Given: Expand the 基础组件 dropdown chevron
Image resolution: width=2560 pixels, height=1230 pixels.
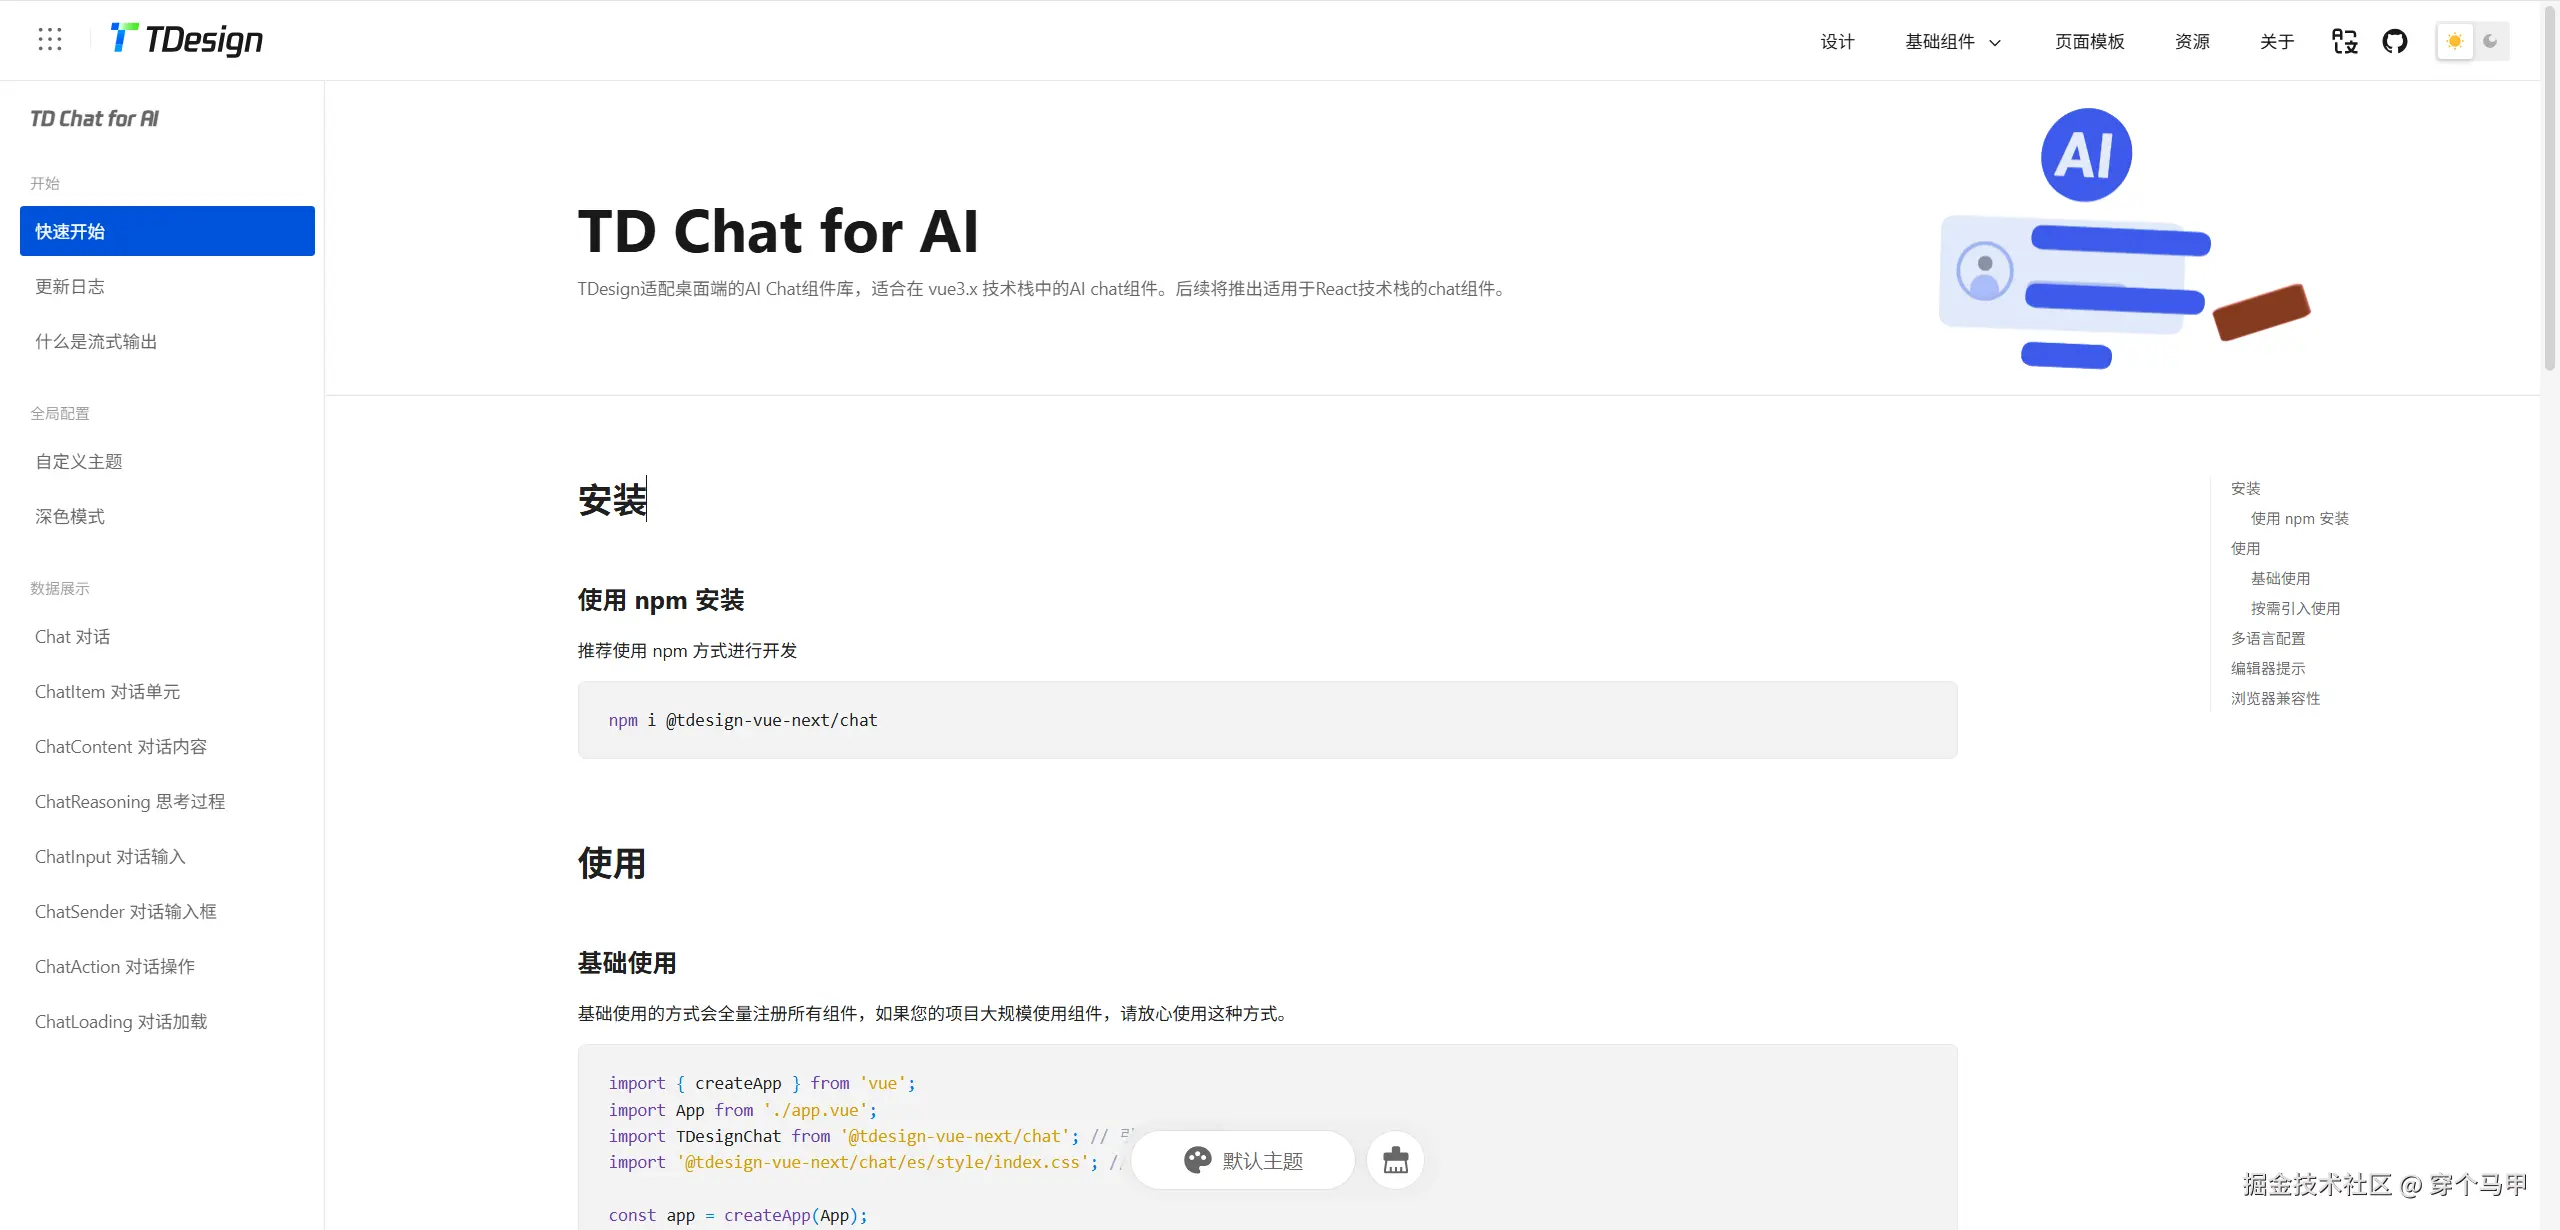Looking at the screenshot, I should 1996,43.
